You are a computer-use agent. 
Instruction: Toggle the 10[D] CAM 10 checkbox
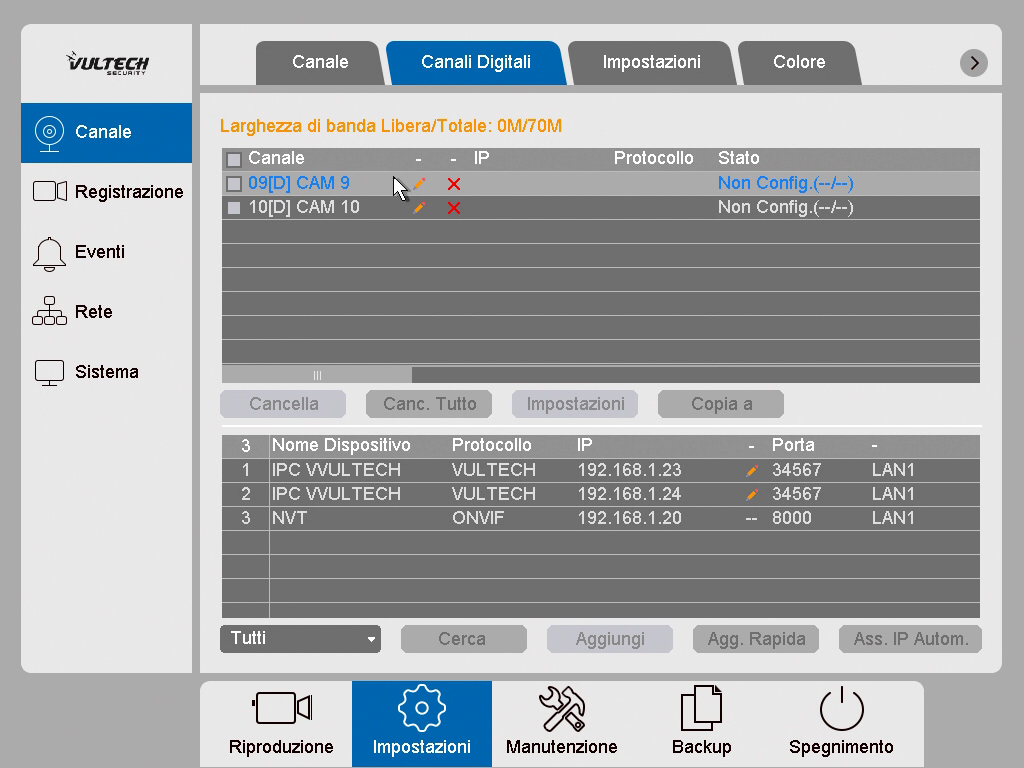coord(234,208)
